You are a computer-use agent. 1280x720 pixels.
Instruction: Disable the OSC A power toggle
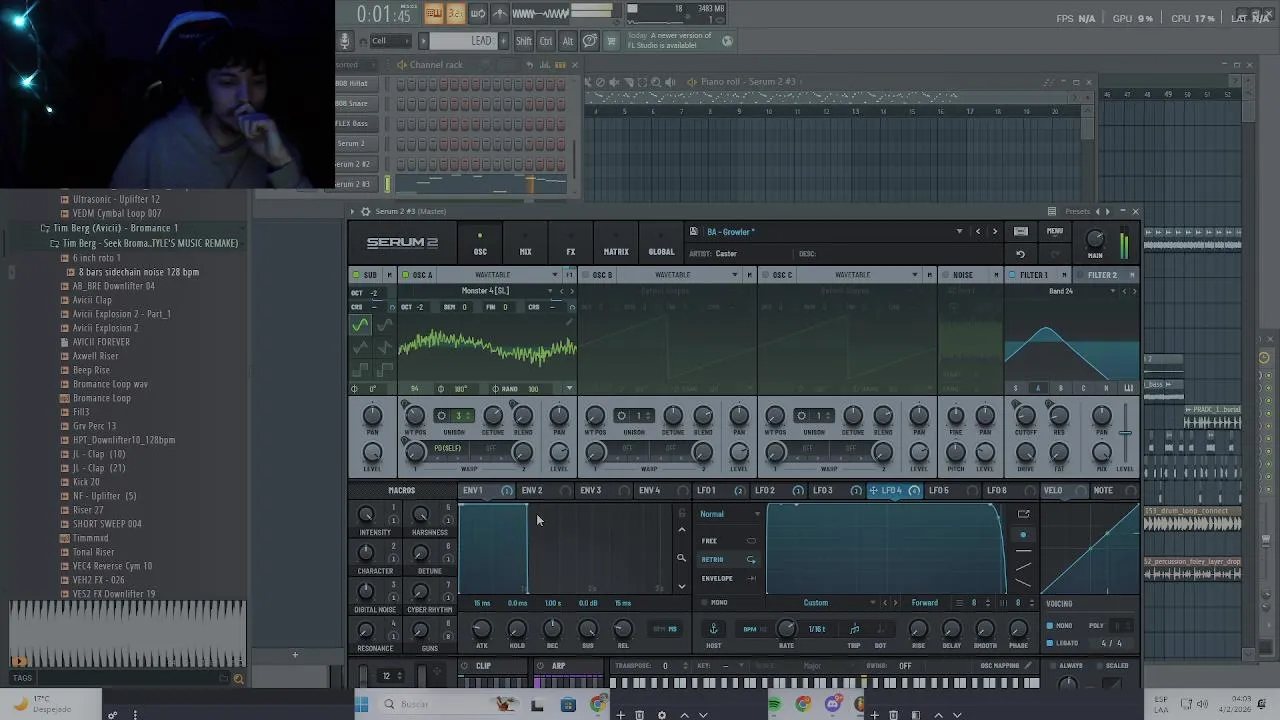pos(405,275)
